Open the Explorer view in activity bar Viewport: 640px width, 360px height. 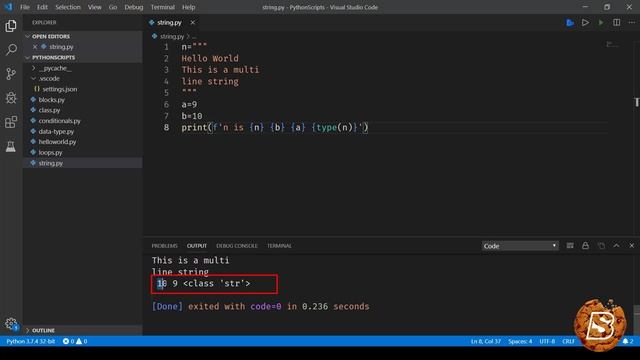pos(11,26)
